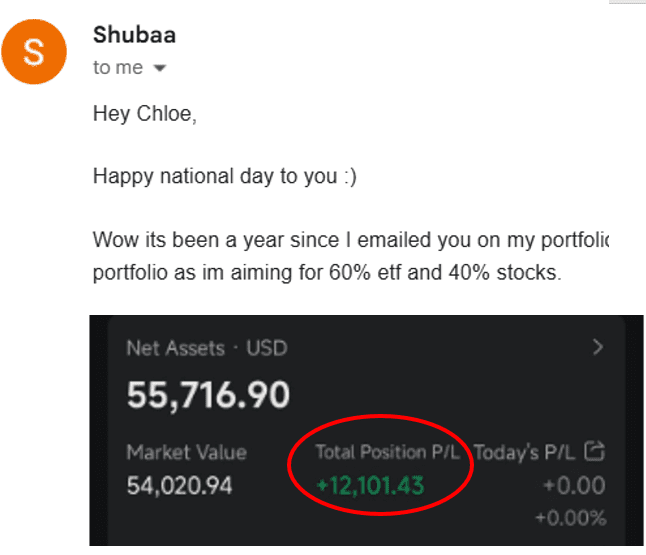This screenshot has height=555, width=646.
Task: Click the share icon beside Today's P/L
Action: [595, 452]
